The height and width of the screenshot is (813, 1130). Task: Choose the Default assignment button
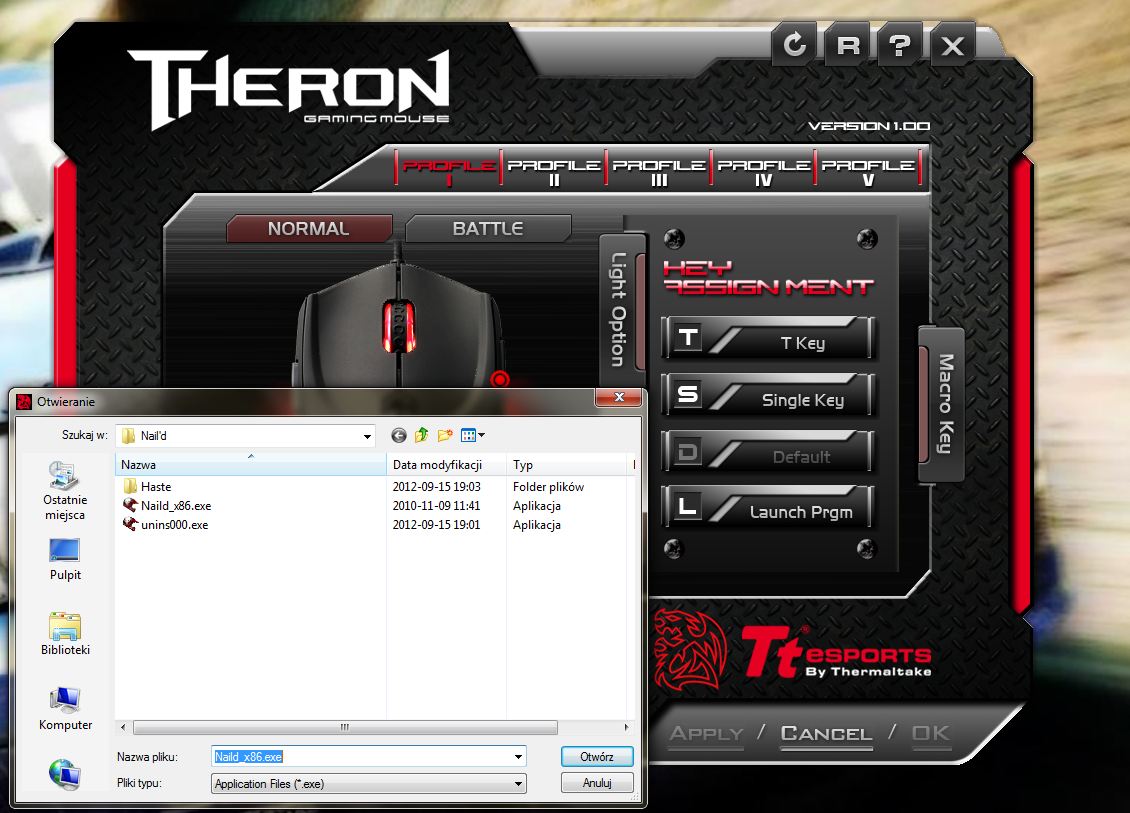(x=768, y=452)
